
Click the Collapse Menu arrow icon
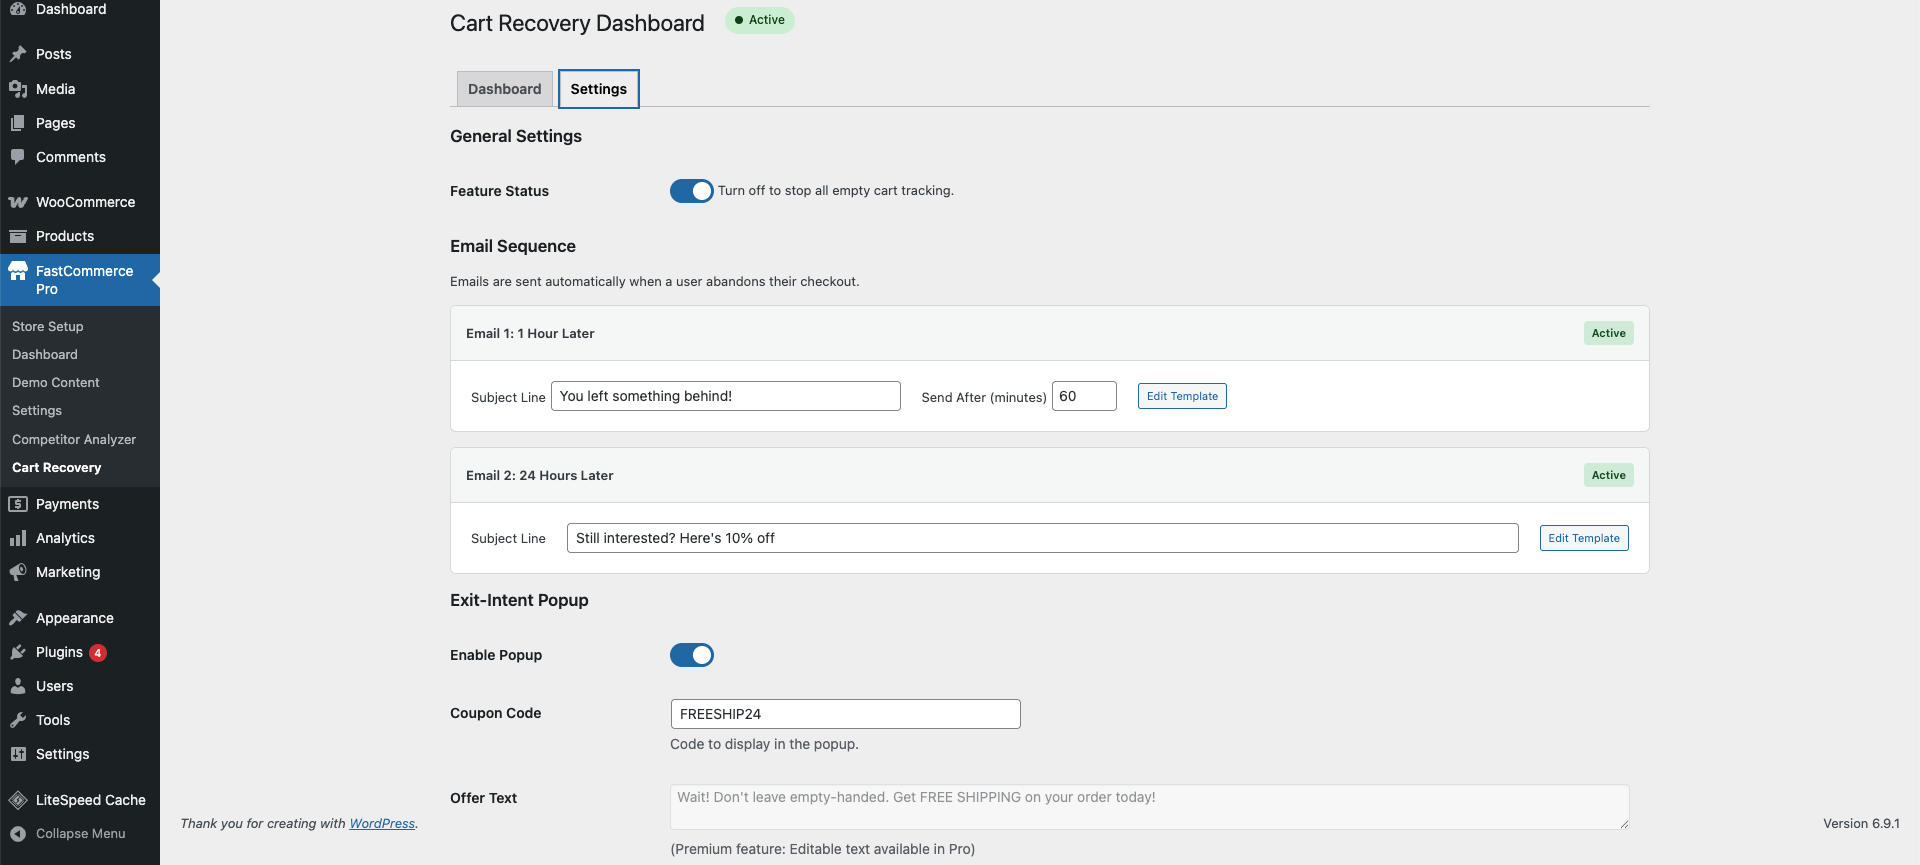click(x=18, y=834)
